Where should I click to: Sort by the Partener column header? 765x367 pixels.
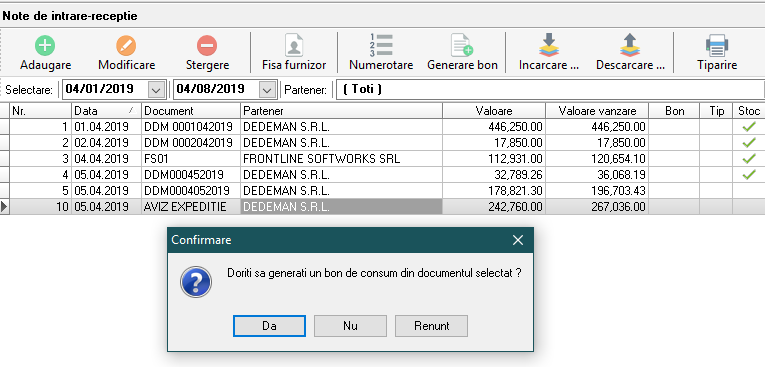[x=342, y=111]
